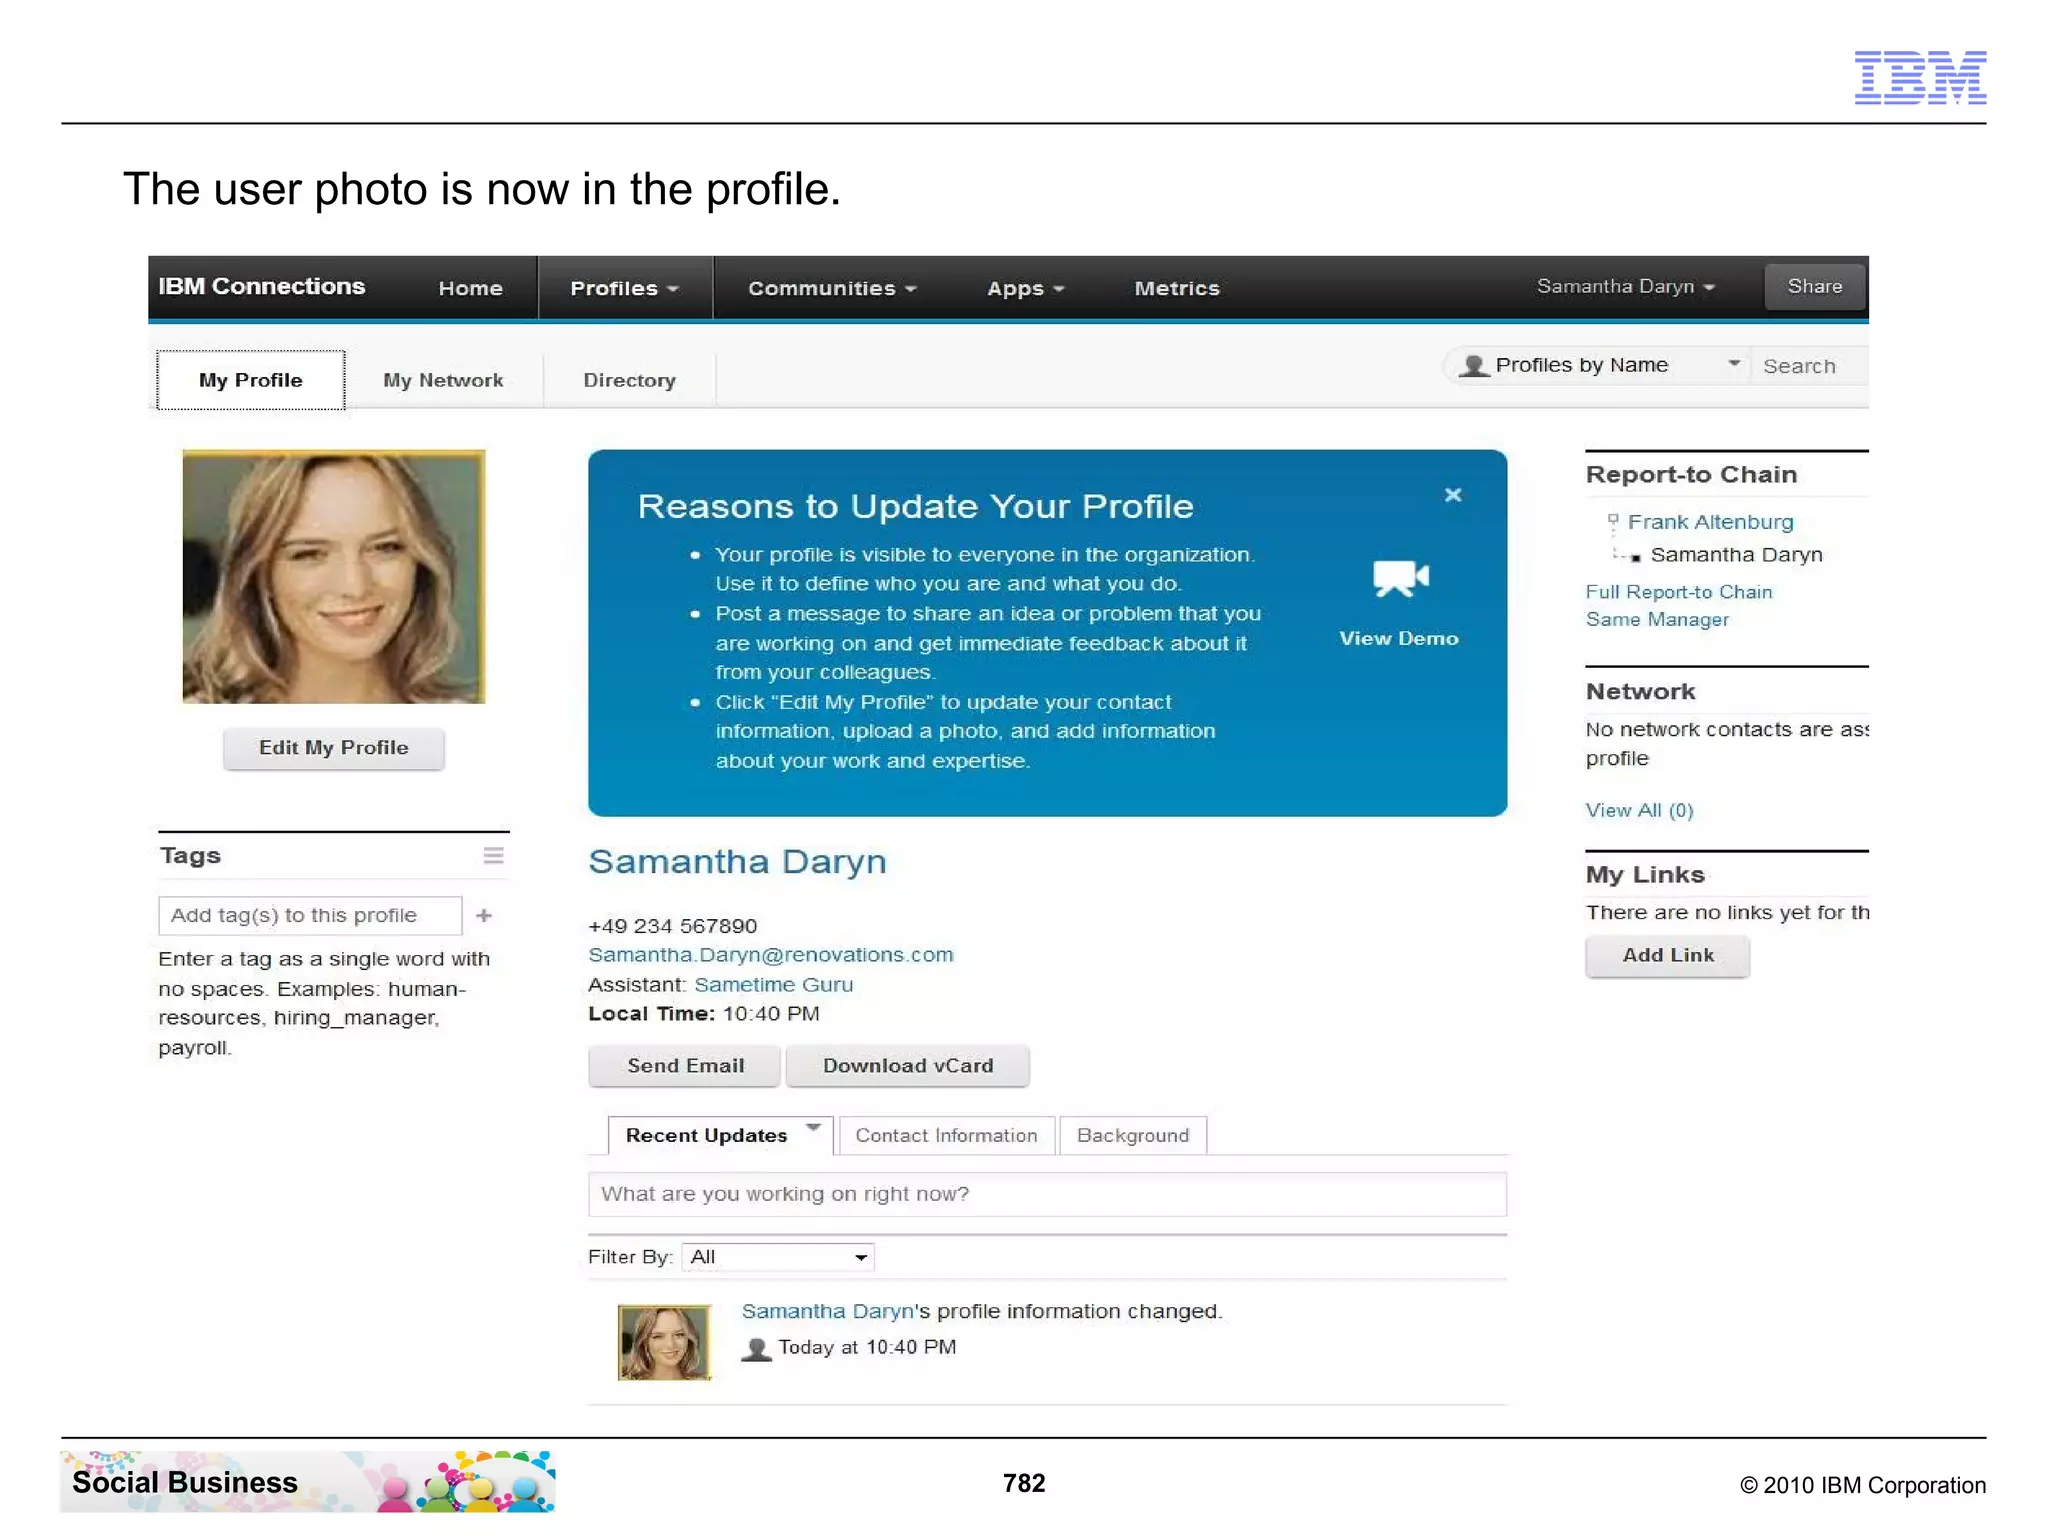Viewport: 2048px width, 1536px height.
Task: Click the Send Email button
Action: point(685,1066)
